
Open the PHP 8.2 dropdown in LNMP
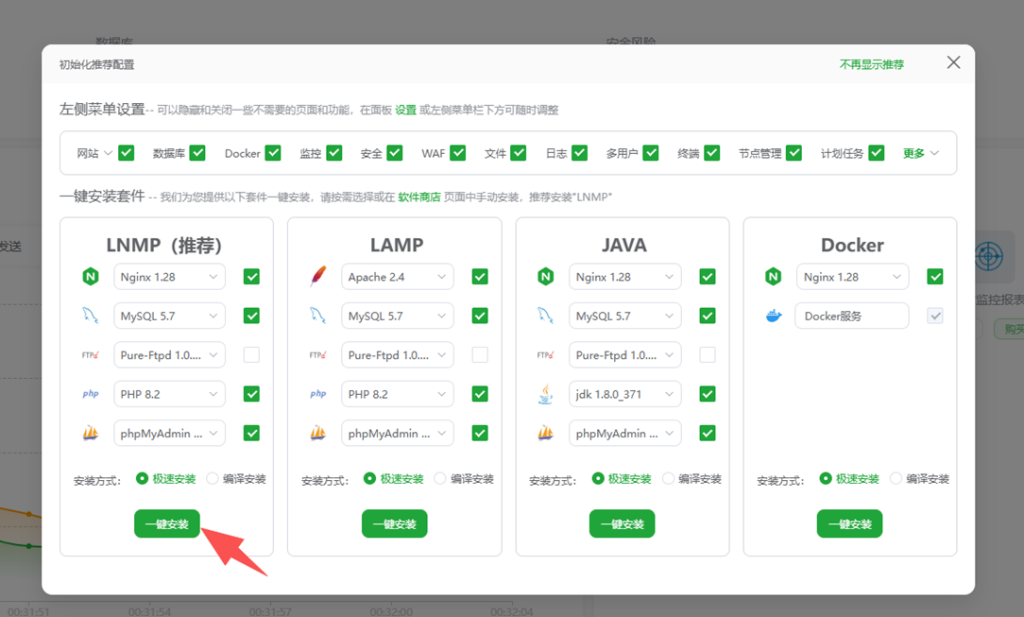click(x=169, y=394)
